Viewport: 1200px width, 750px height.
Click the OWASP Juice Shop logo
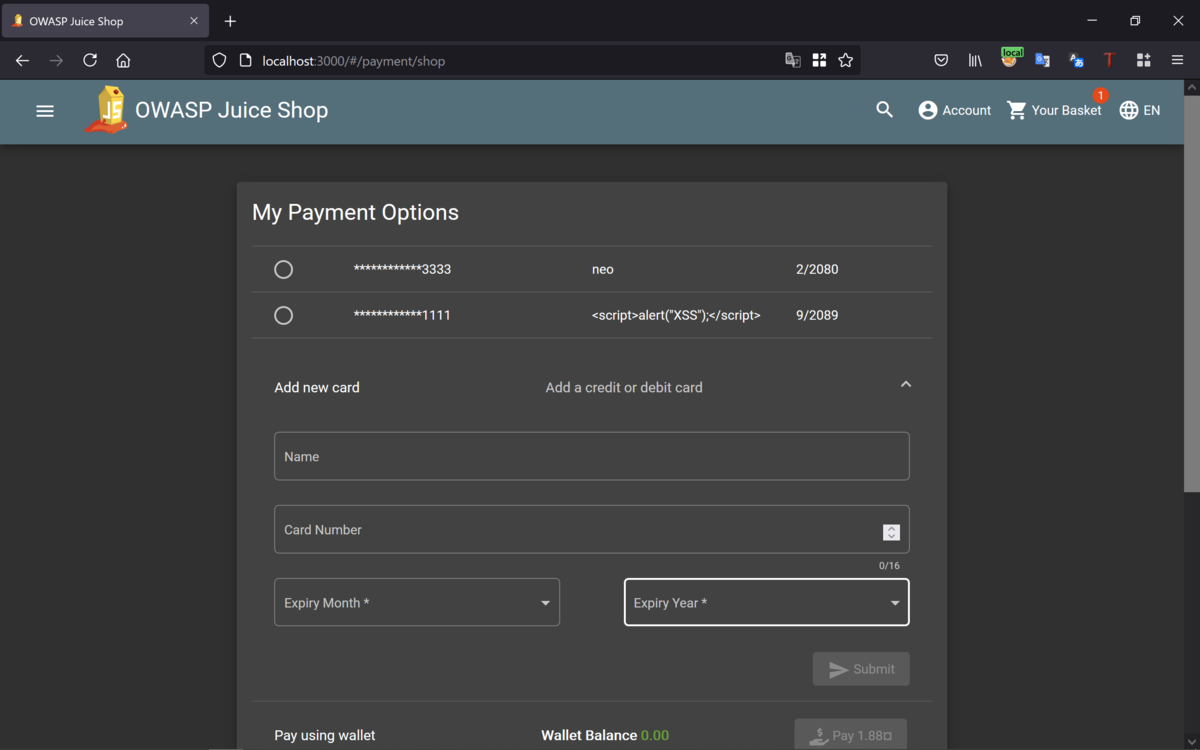(107, 110)
